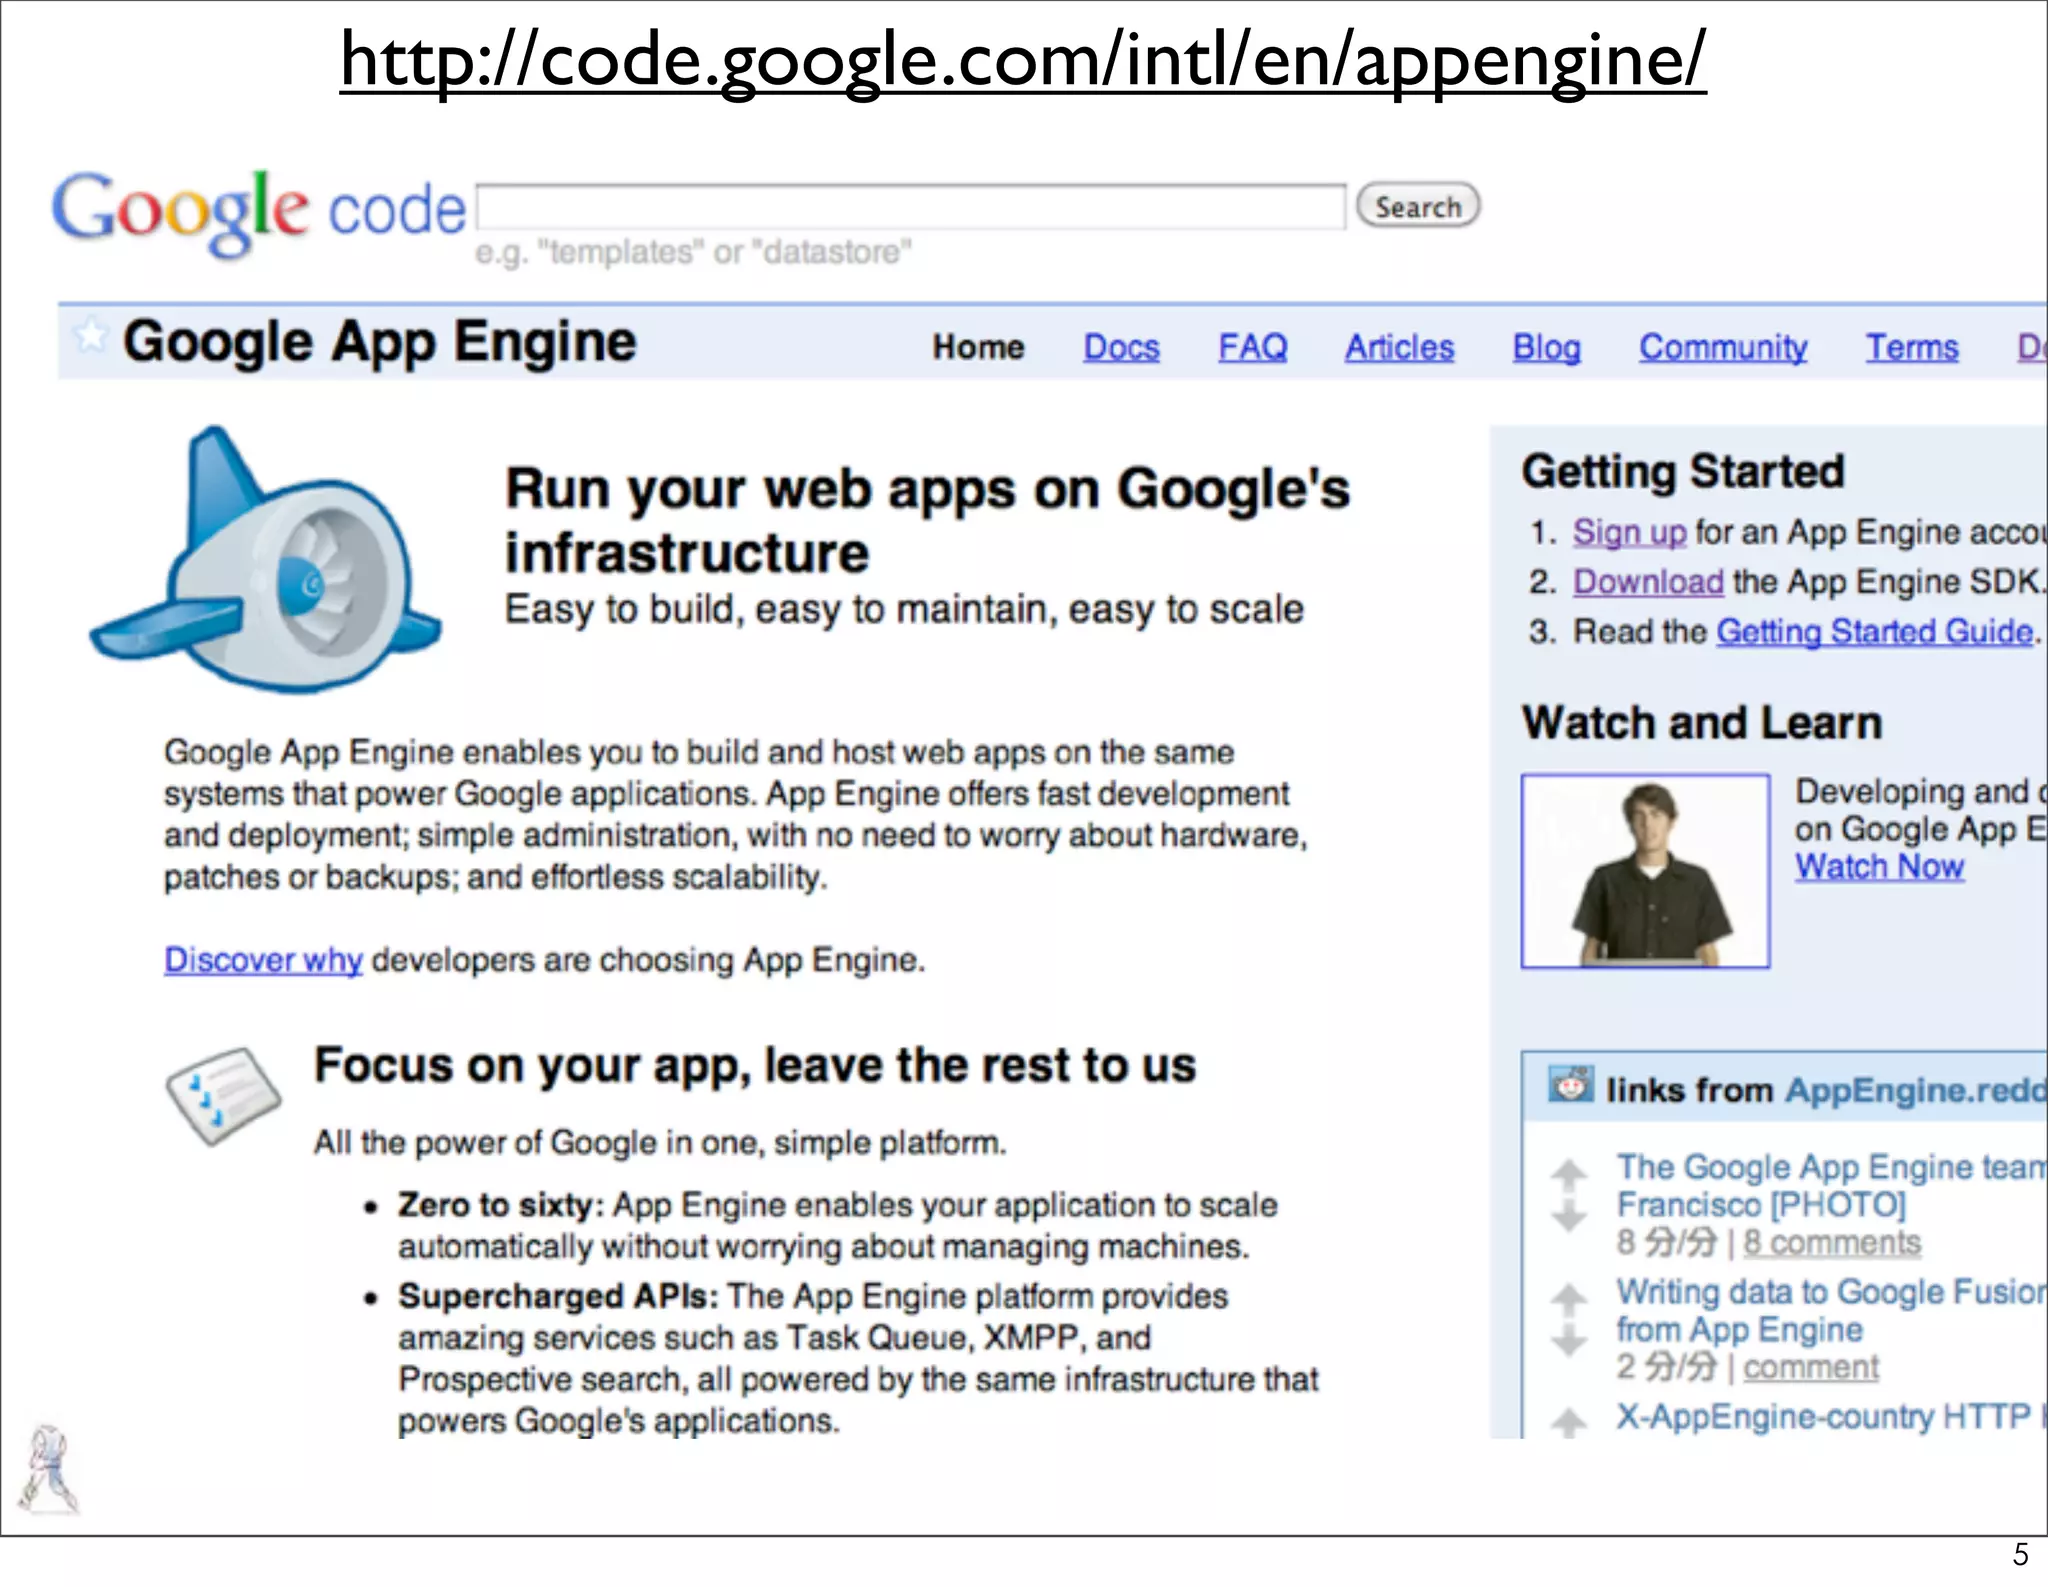
Task: Click the Google App Engine page title
Action: coord(379,343)
